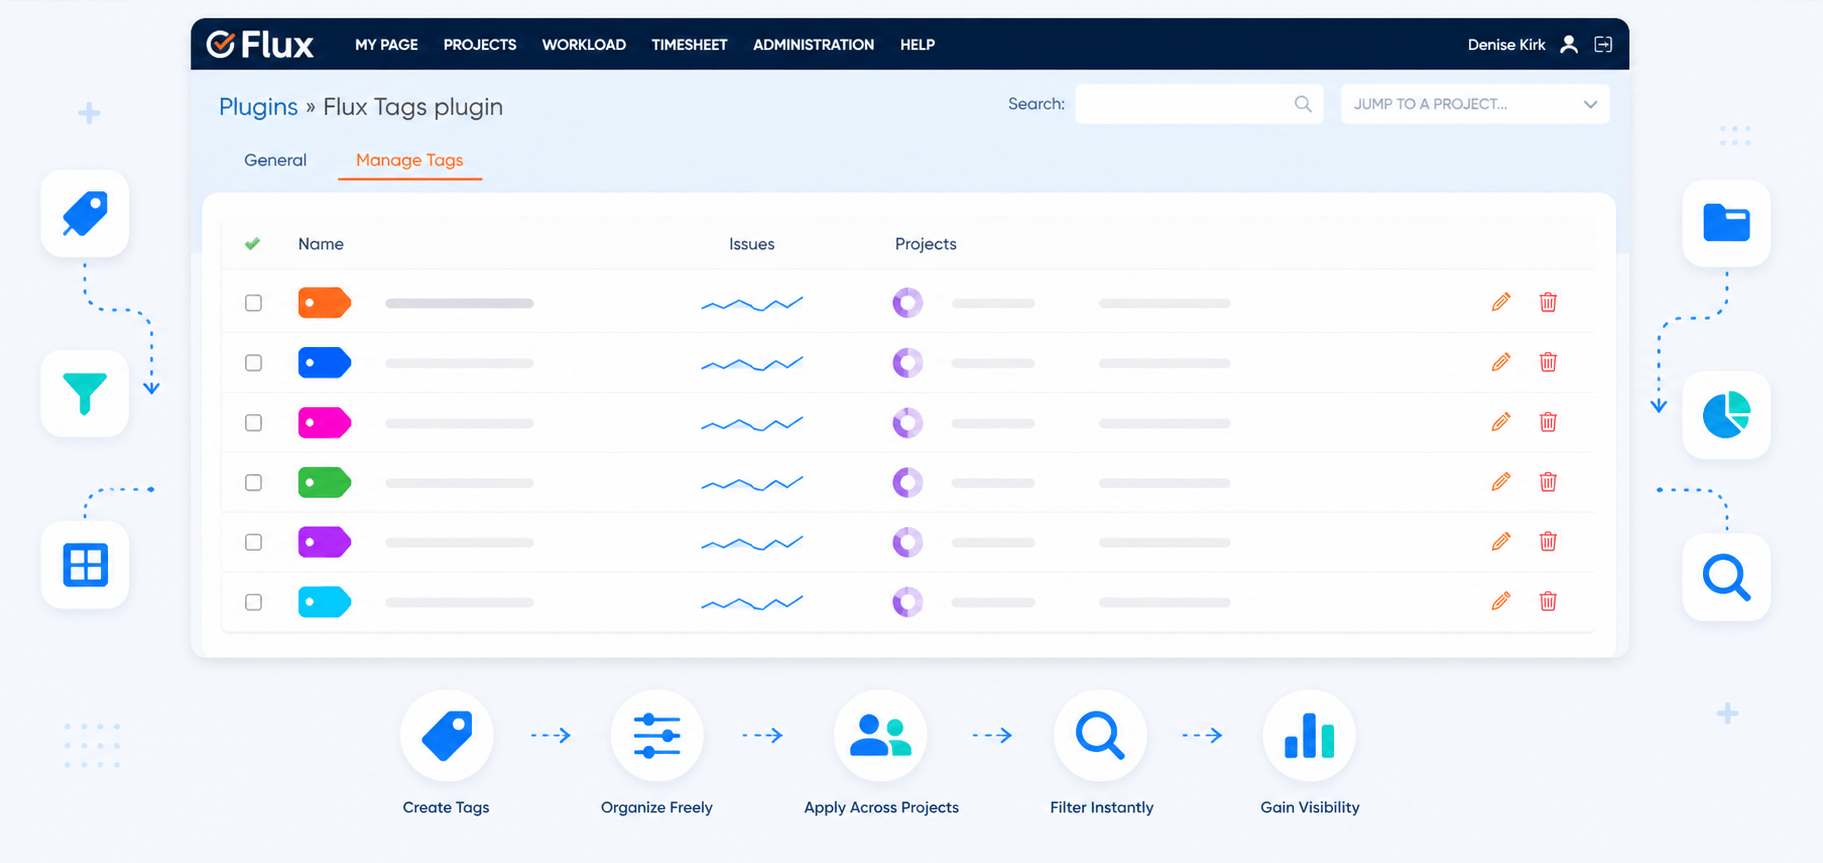The height and width of the screenshot is (863, 1823).
Task: Edit the purple tag with pencil icon
Action: (1500, 541)
